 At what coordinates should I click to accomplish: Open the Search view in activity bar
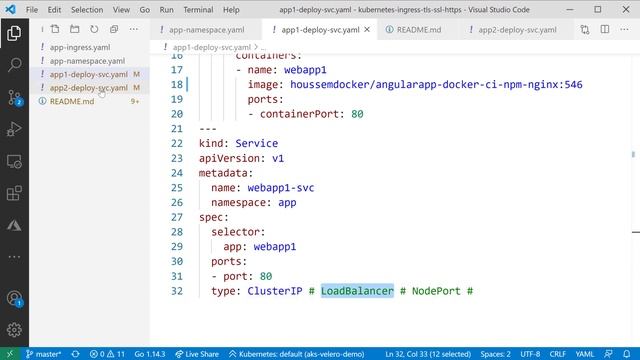pyautogui.click(x=14, y=65)
